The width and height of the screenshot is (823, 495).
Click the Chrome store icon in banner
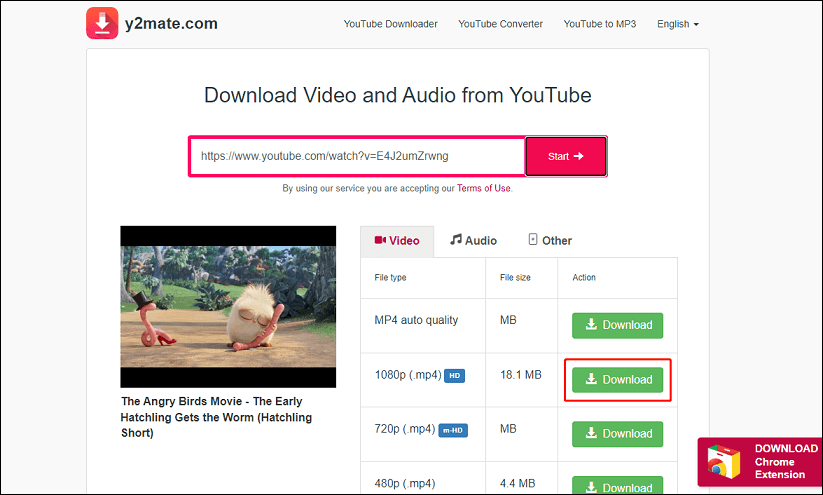pos(723,462)
